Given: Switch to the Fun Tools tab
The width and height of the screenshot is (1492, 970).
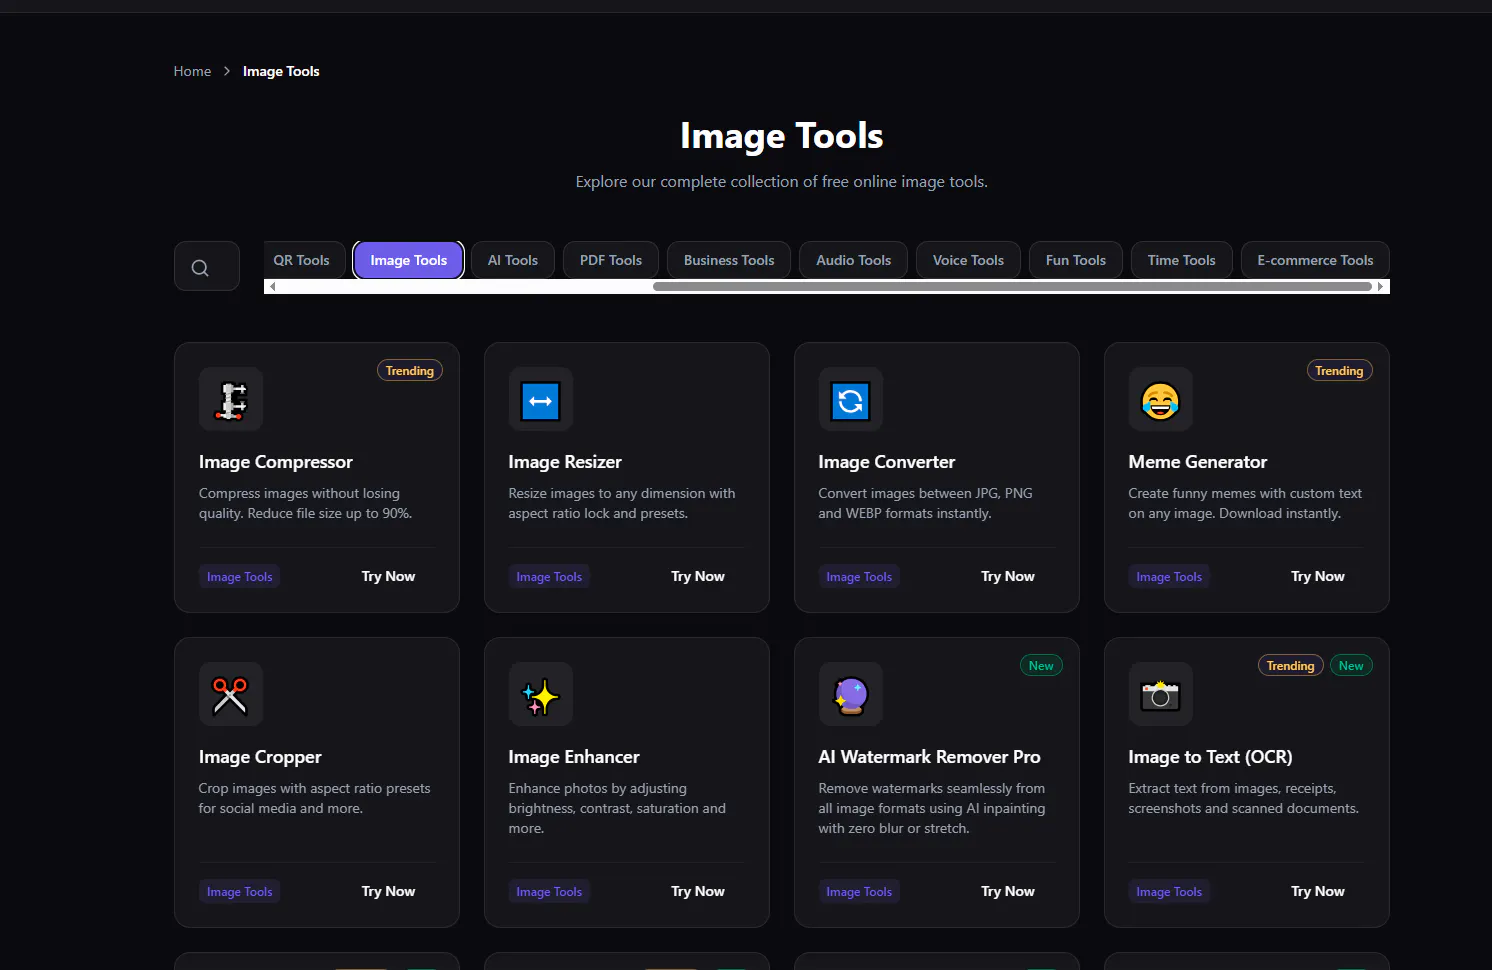Looking at the screenshot, I should click(x=1076, y=260).
